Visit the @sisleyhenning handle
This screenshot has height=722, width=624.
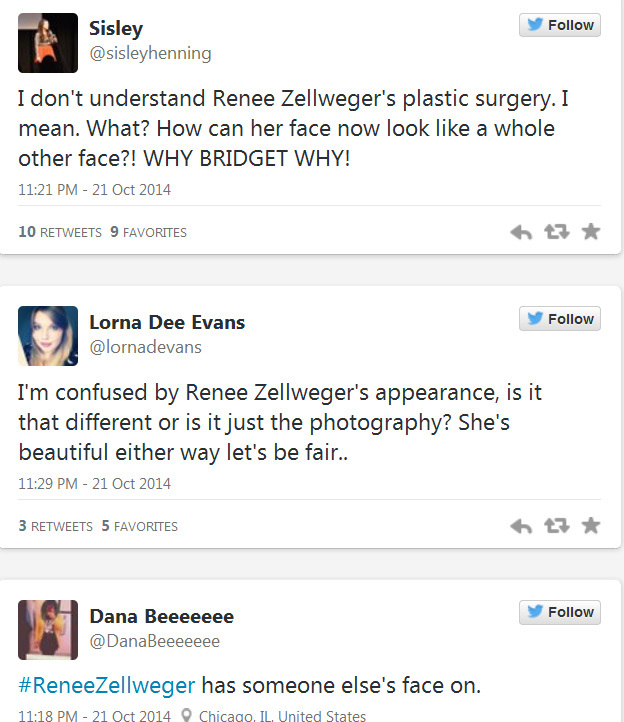[x=150, y=54]
